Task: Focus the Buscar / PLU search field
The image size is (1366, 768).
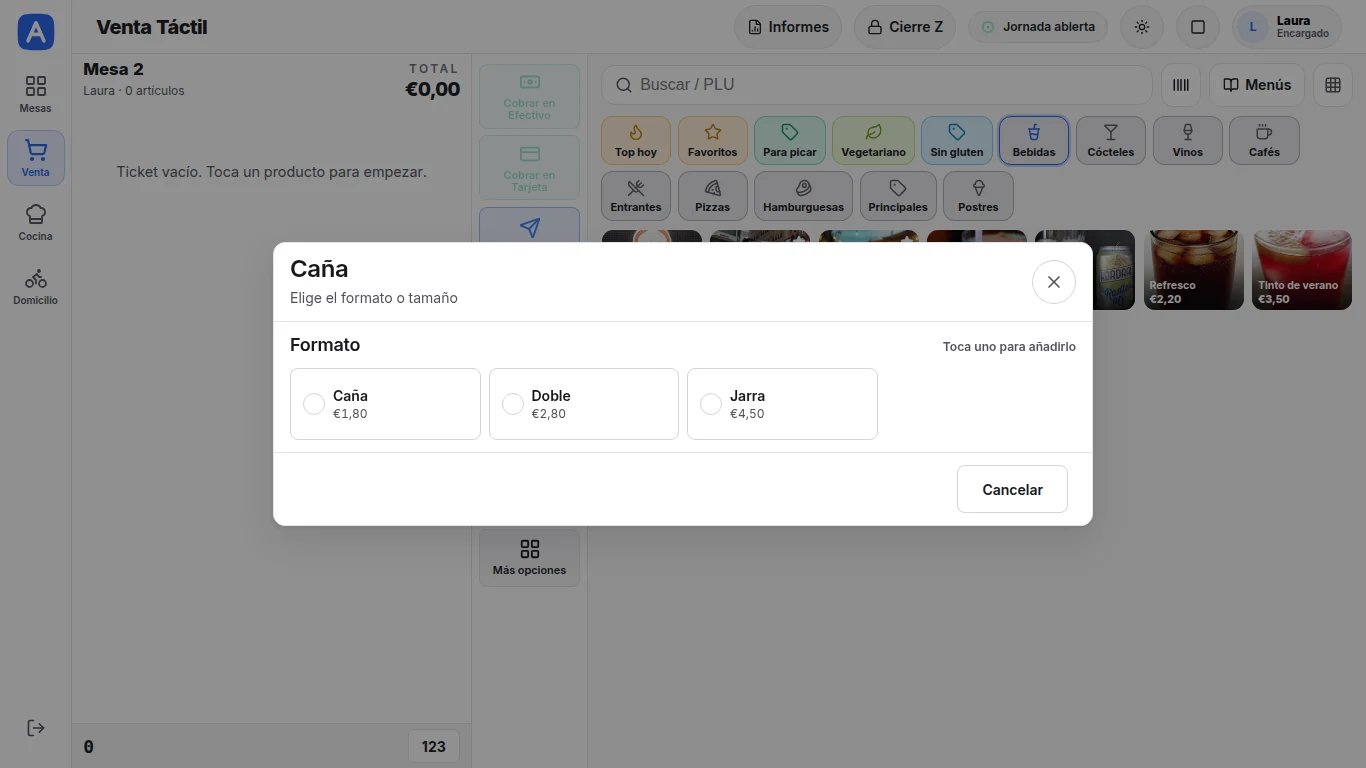Action: click(x=877, y=85)
